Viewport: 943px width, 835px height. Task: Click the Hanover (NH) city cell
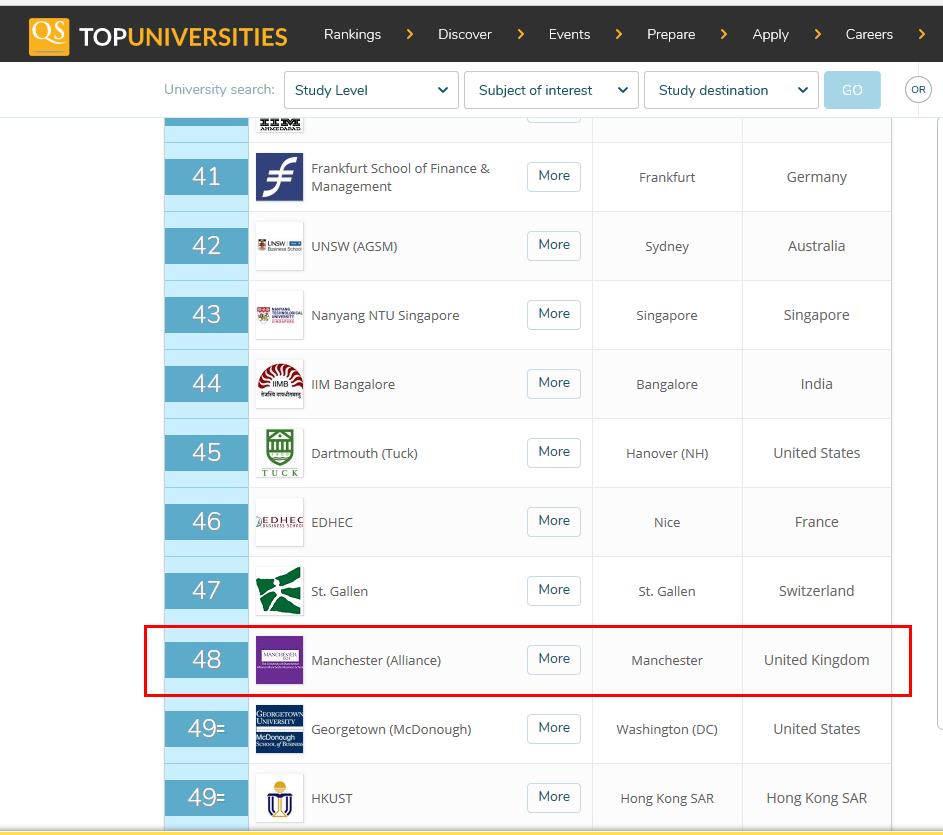667,453
